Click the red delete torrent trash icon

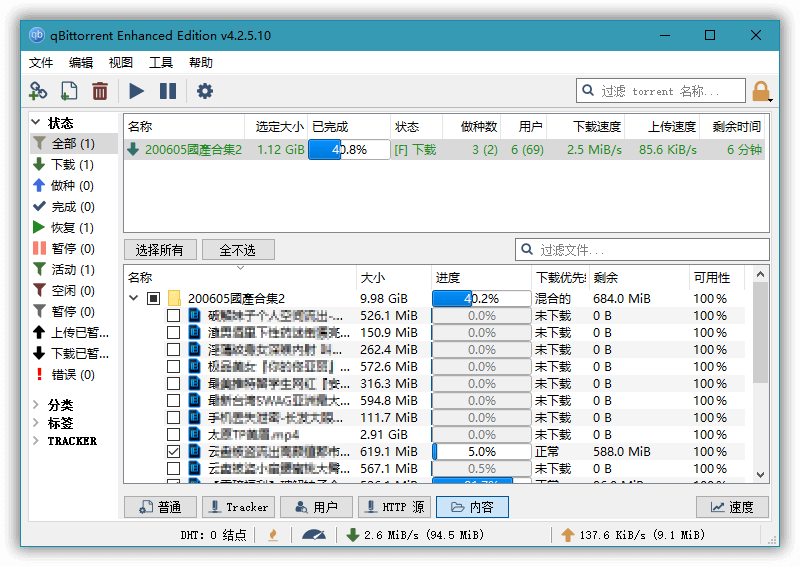[100, 91]
